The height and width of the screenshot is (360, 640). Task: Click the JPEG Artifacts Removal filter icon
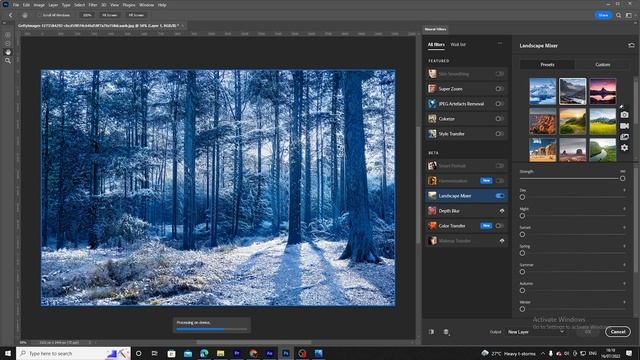pyautogui.click(x=432, y=104)
